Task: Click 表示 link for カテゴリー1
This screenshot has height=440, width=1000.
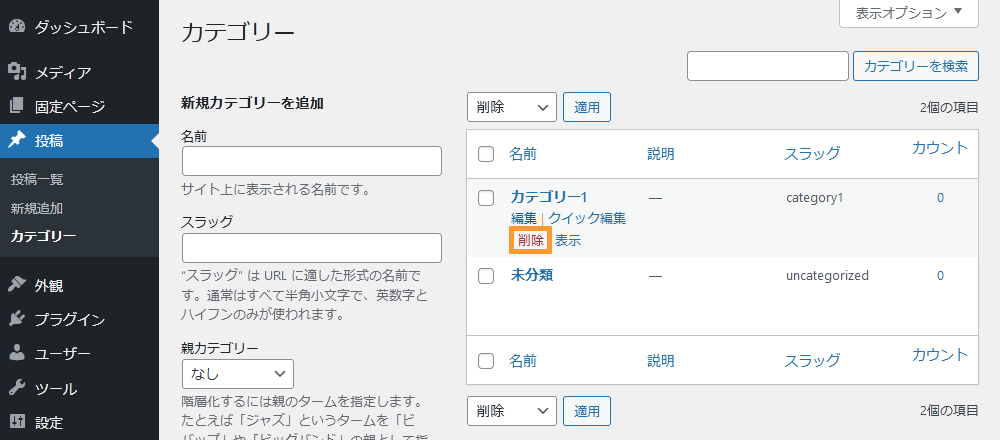Action: pyautogui.click(x=568, y=240)
